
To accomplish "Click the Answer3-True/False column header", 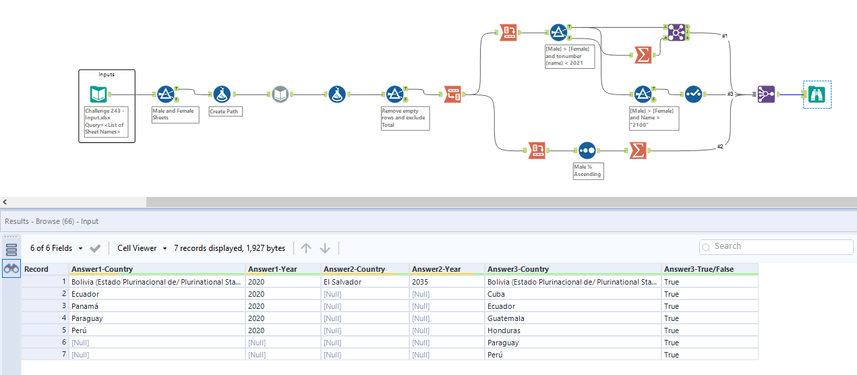I will click(x=709, y=269).
